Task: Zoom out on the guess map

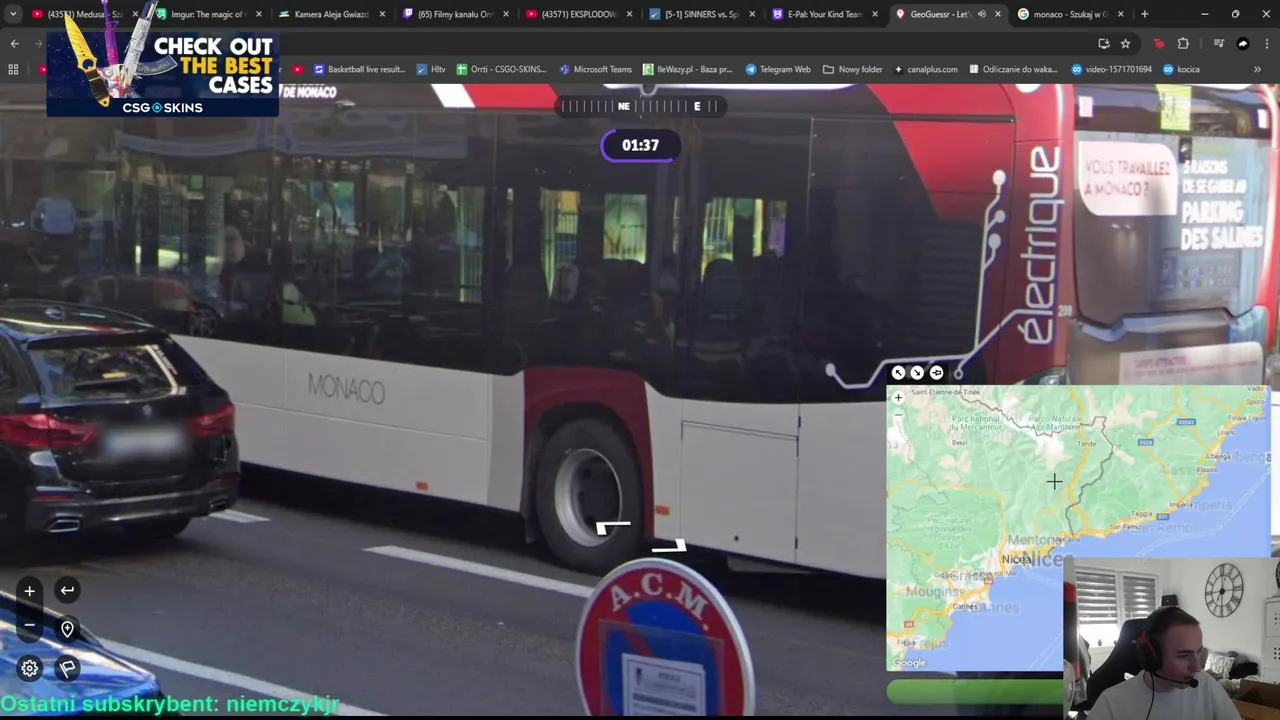Action: tap(898, 414)
